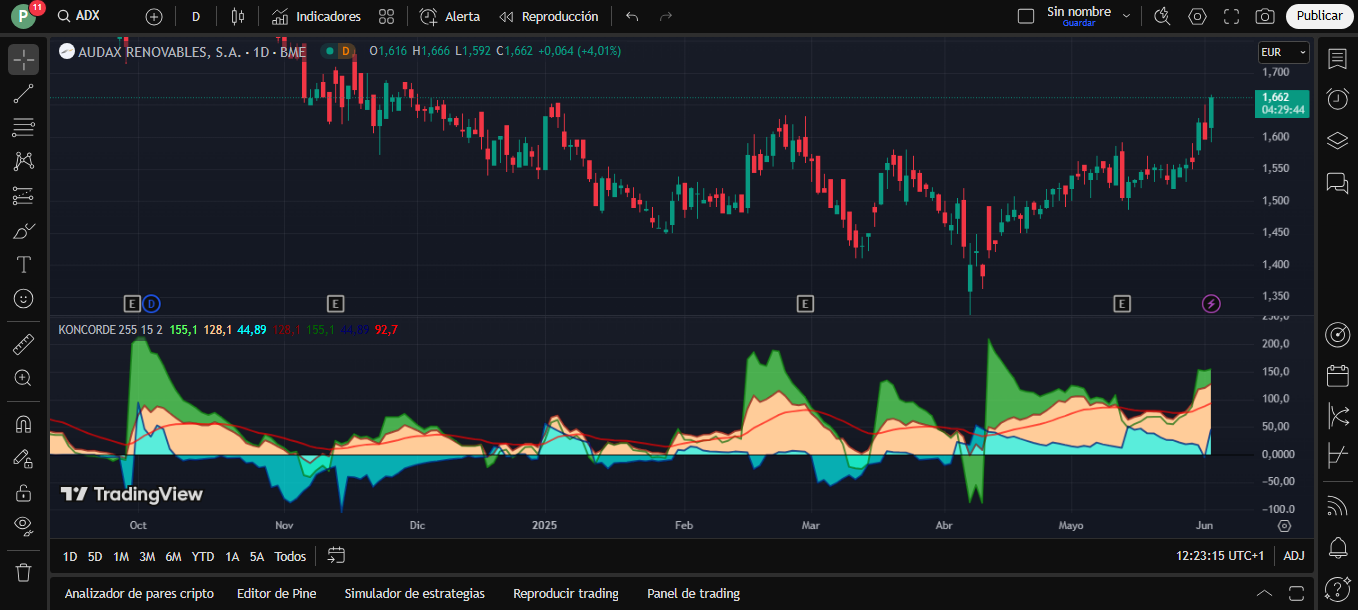The width and height of the screenshot is (1358, 610).
Task: Open the radar screener icon
Action: coord(1338,335)
